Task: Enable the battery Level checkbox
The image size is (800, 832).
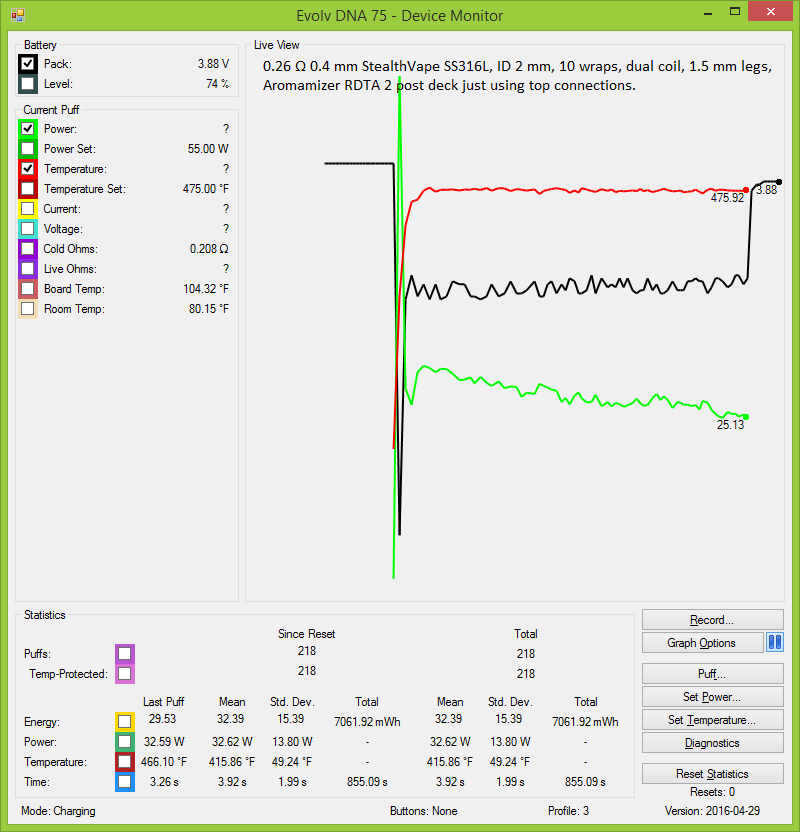Action: [x=28, y=84]
